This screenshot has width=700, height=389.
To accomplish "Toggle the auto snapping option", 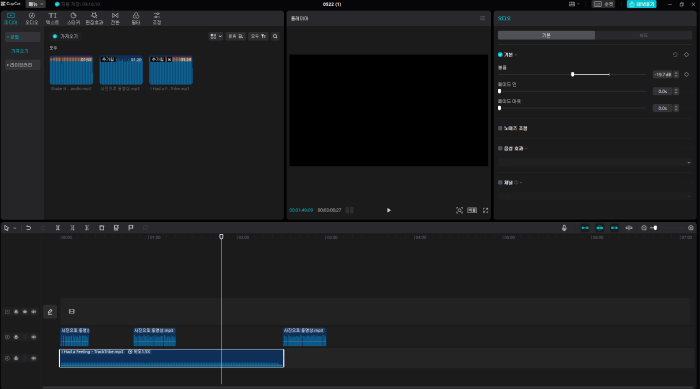I will (600, 228).
